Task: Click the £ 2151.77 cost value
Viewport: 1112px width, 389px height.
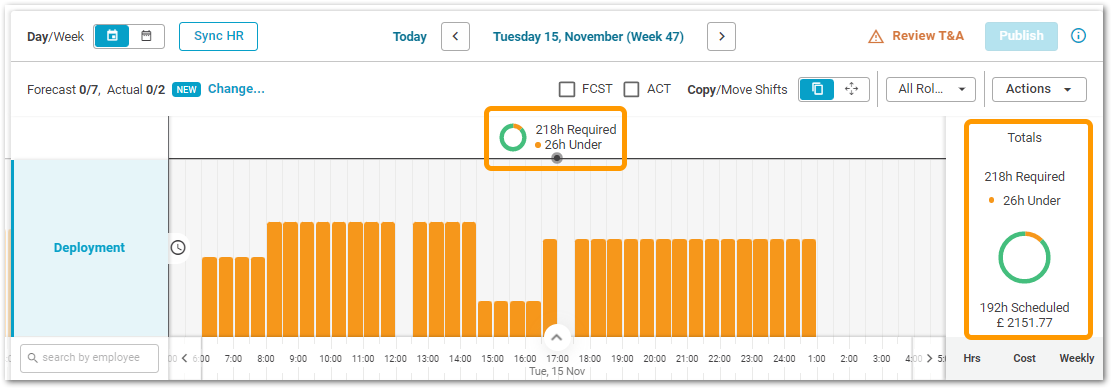Action: [1024, 323]
